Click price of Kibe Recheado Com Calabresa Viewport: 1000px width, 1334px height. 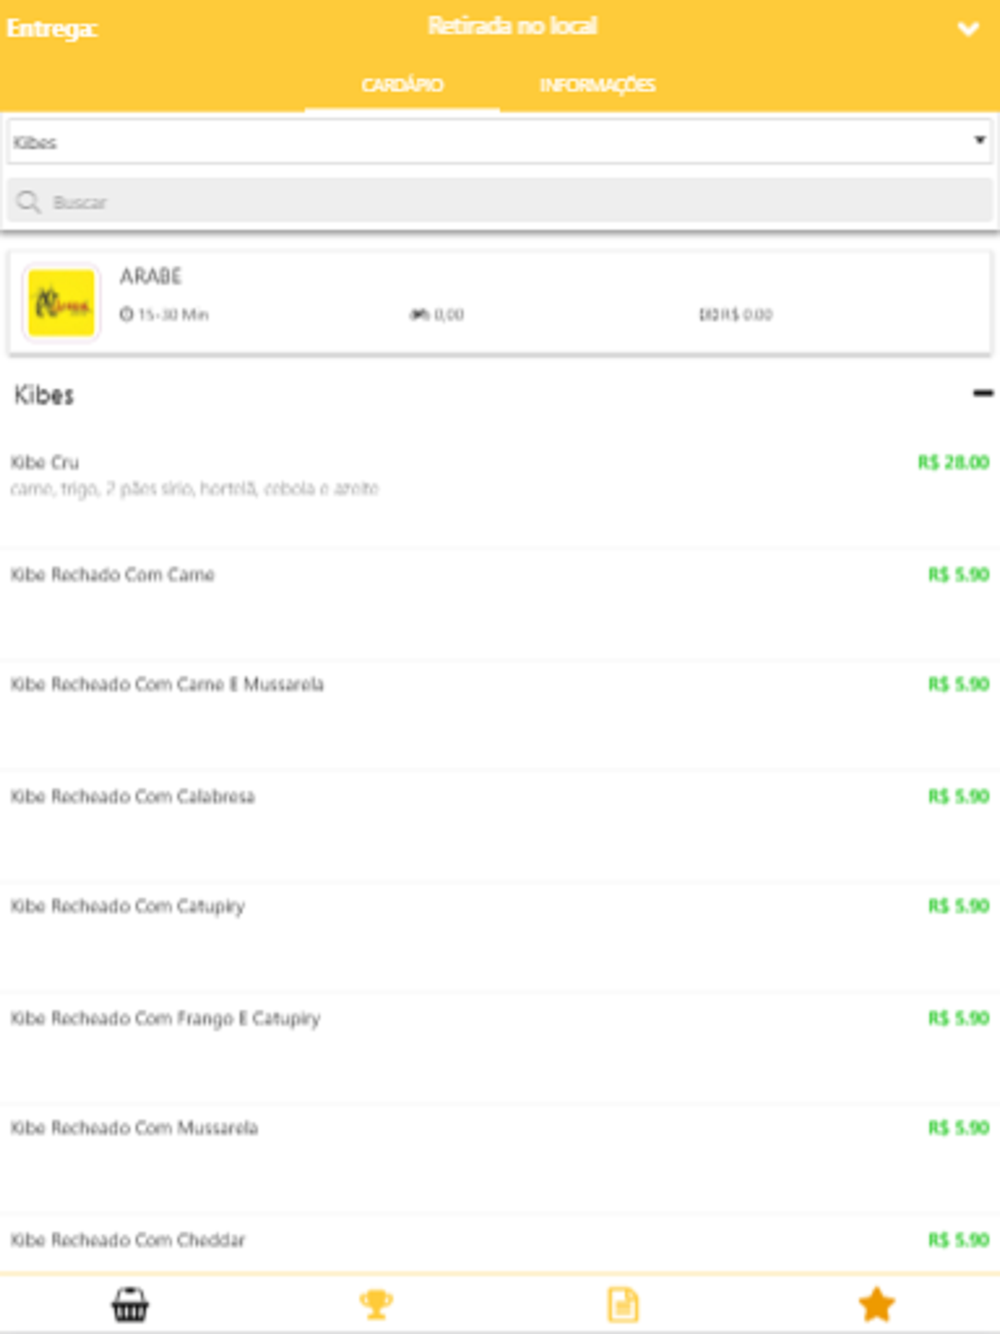click(x=958, y=796)
